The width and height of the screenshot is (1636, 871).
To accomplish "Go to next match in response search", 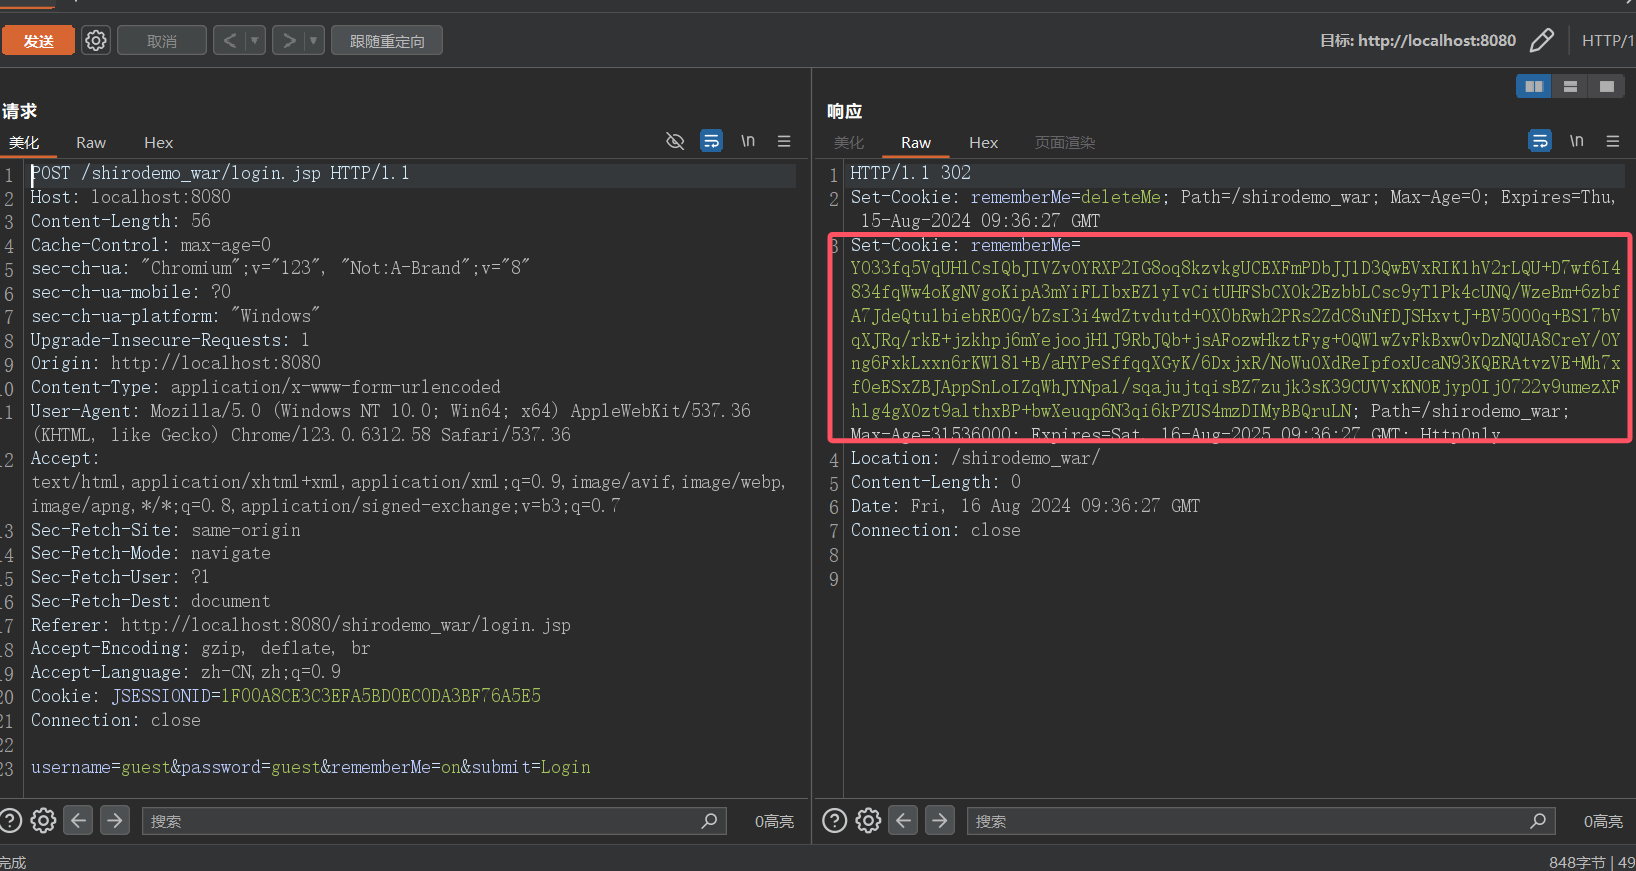I will pos(940,820).
